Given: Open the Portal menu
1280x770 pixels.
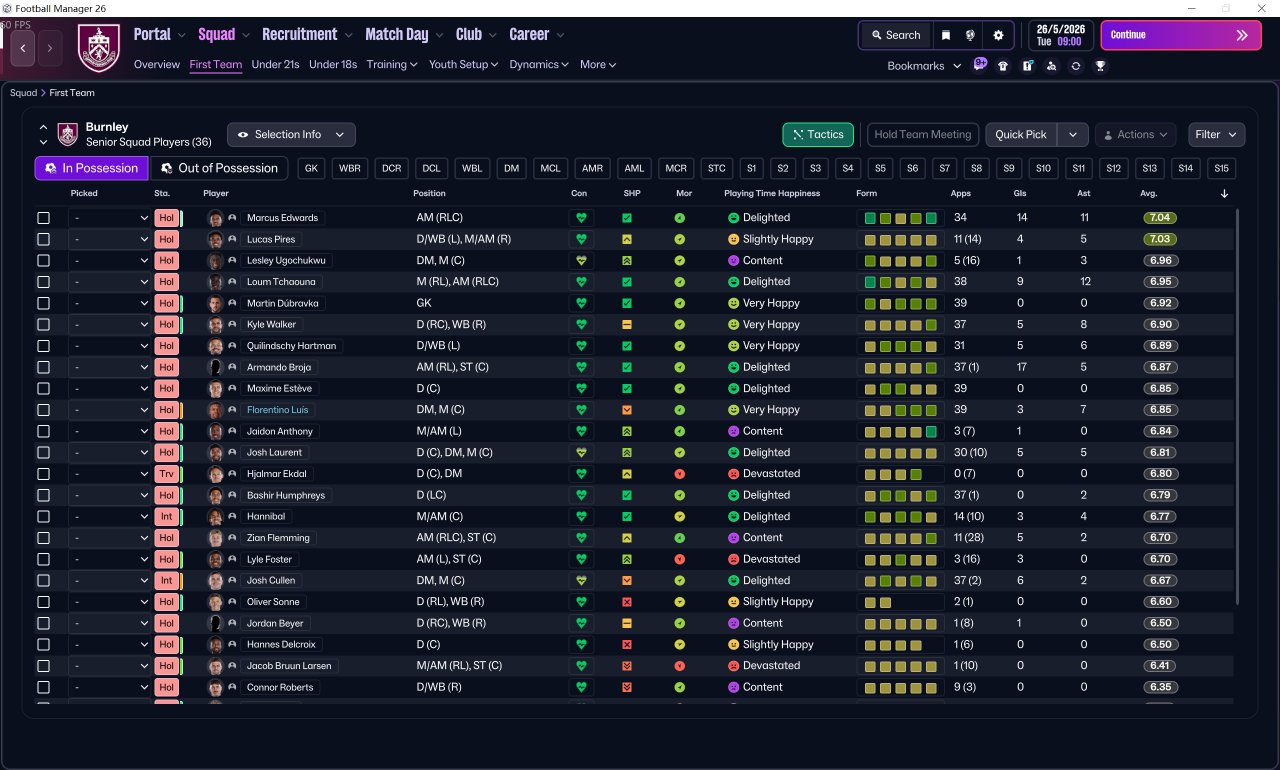Looking at the screenshot, I should (160, 35).
